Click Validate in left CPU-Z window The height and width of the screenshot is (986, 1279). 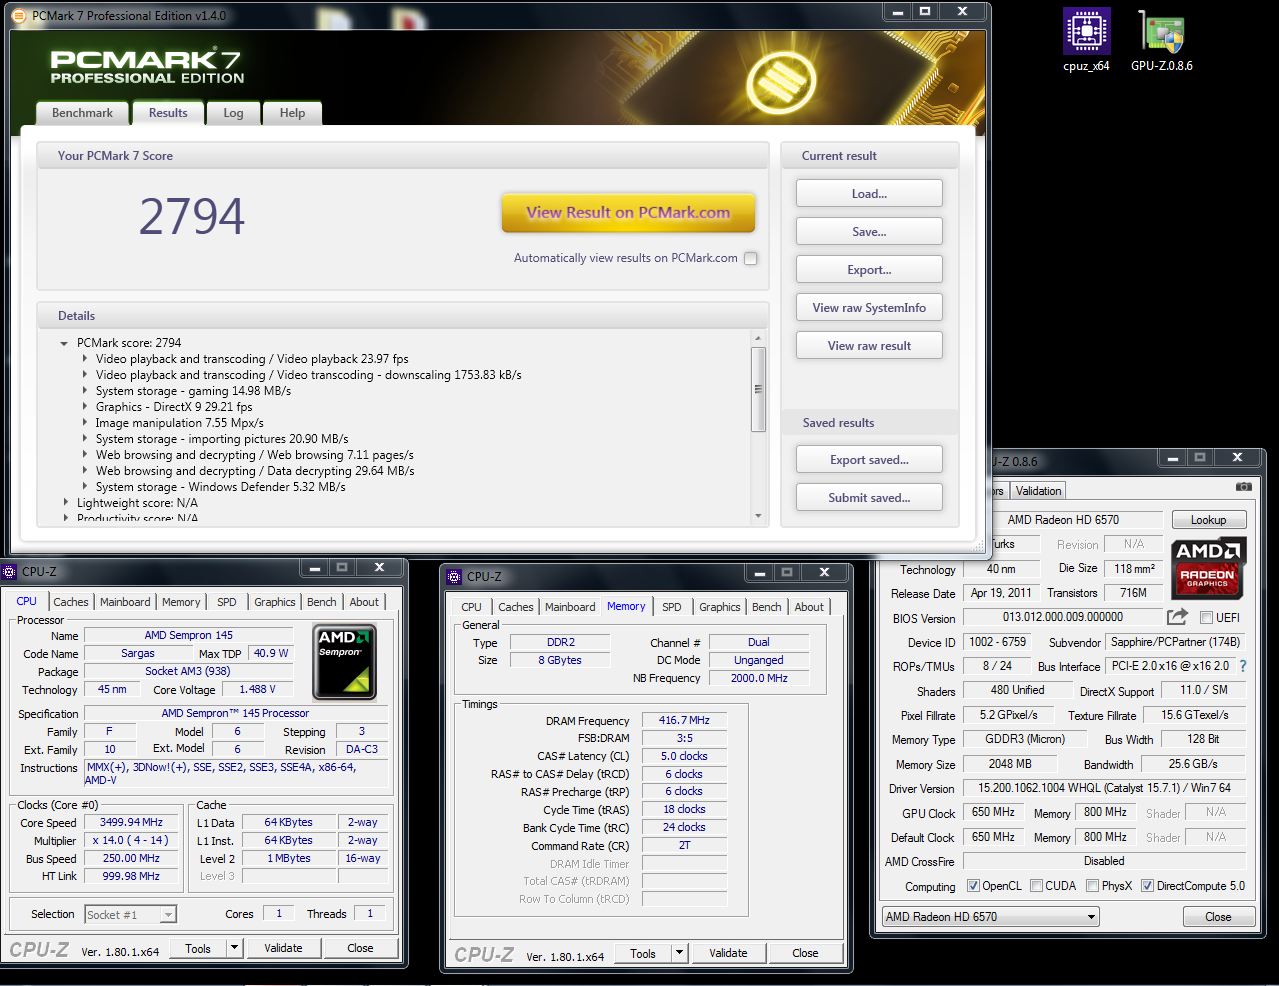point(283,948)
